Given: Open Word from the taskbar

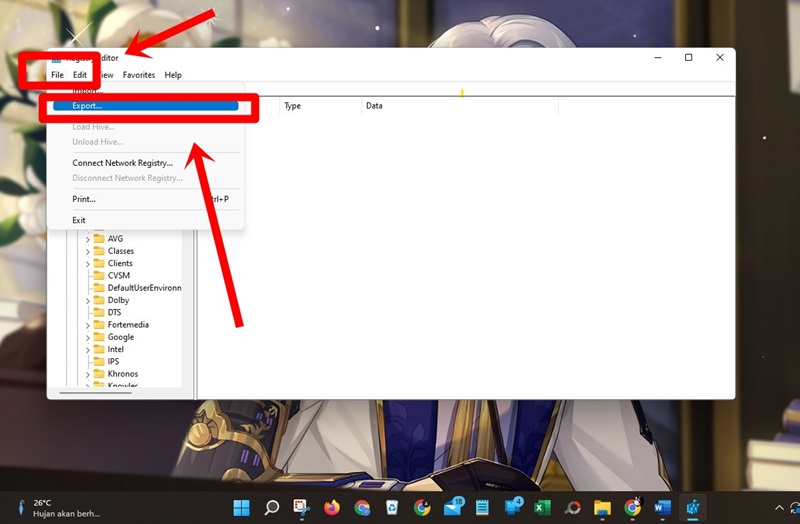Looking at the screenshot, I should pos(662,508).
